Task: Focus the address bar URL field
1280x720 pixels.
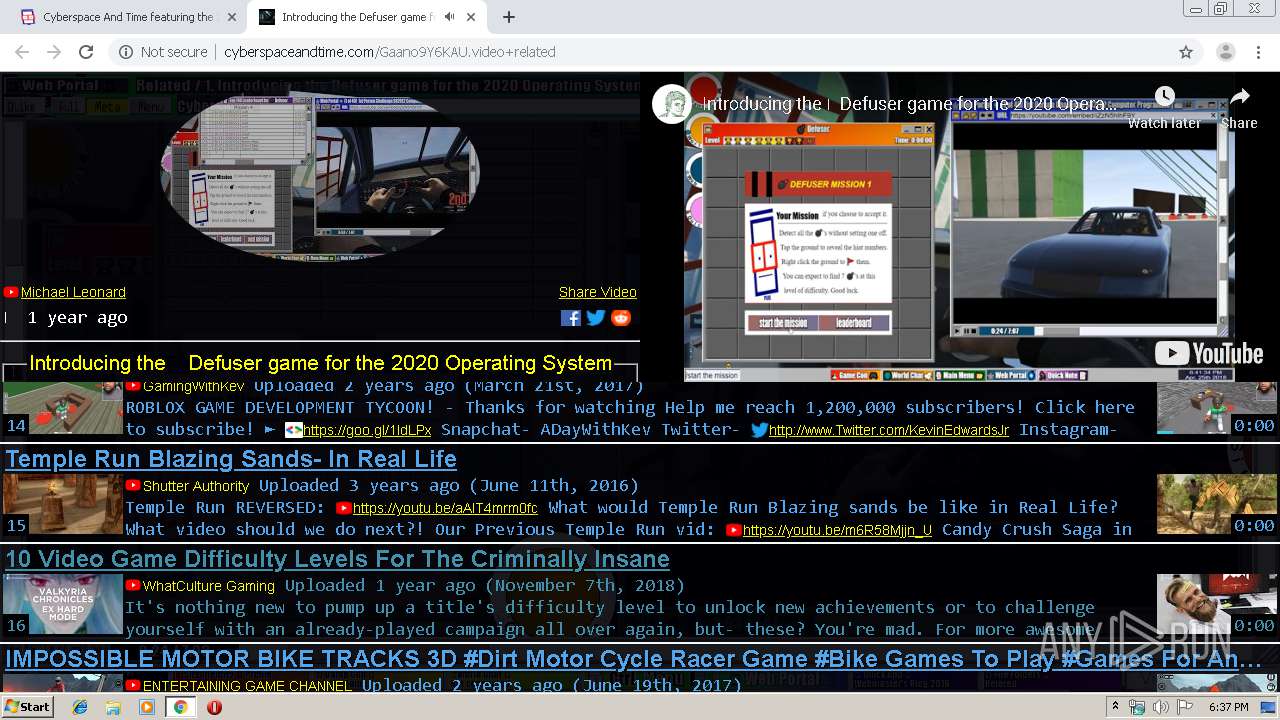Action: [x=640, y=52]
